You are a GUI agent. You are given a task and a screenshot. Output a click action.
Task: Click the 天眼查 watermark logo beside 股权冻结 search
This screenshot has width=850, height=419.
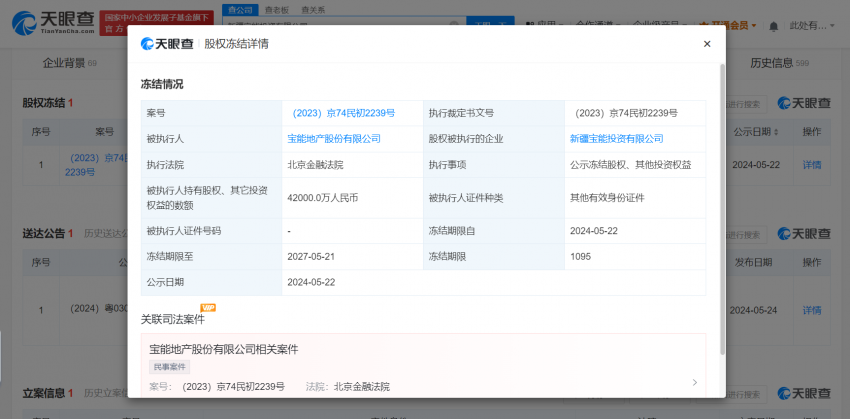coord(804,102)
